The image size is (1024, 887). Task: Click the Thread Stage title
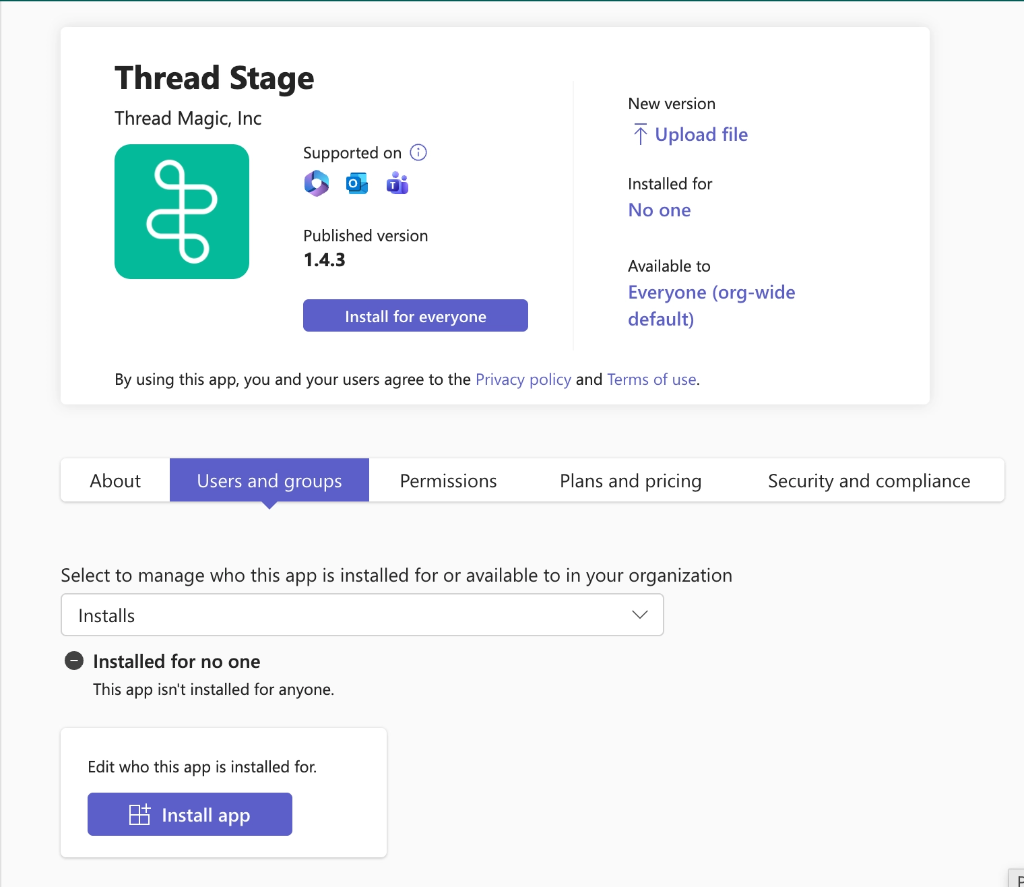point(214,78)
